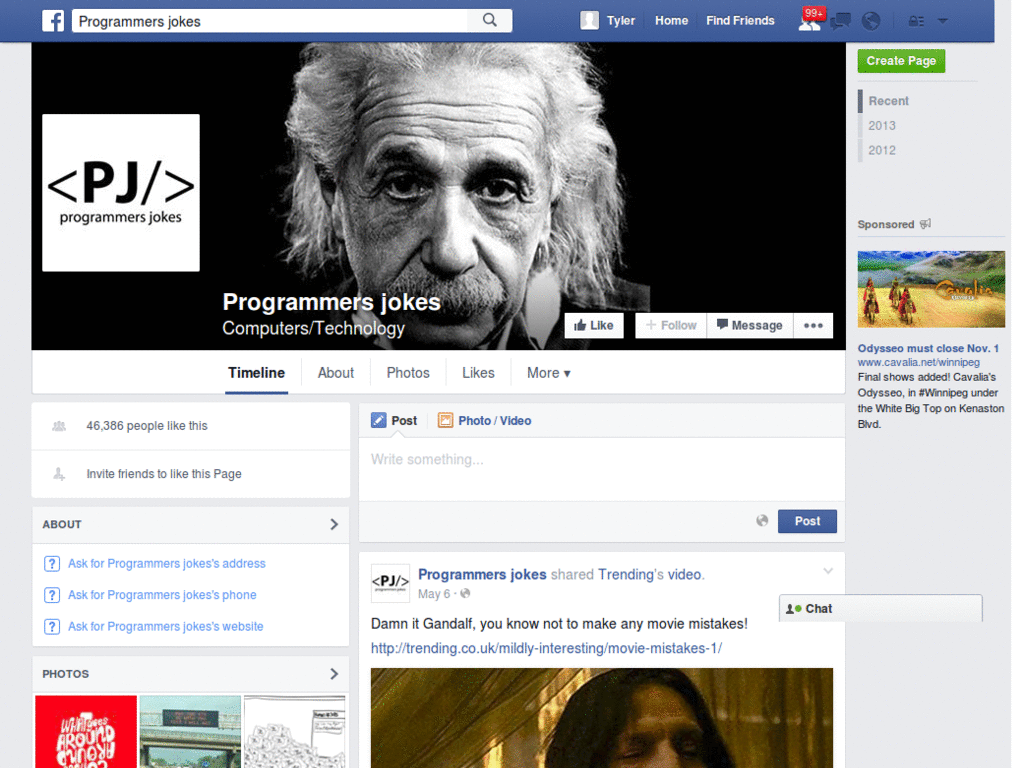
Task: Click Tyler's profile avatar icon
Action: pos(589,20)
